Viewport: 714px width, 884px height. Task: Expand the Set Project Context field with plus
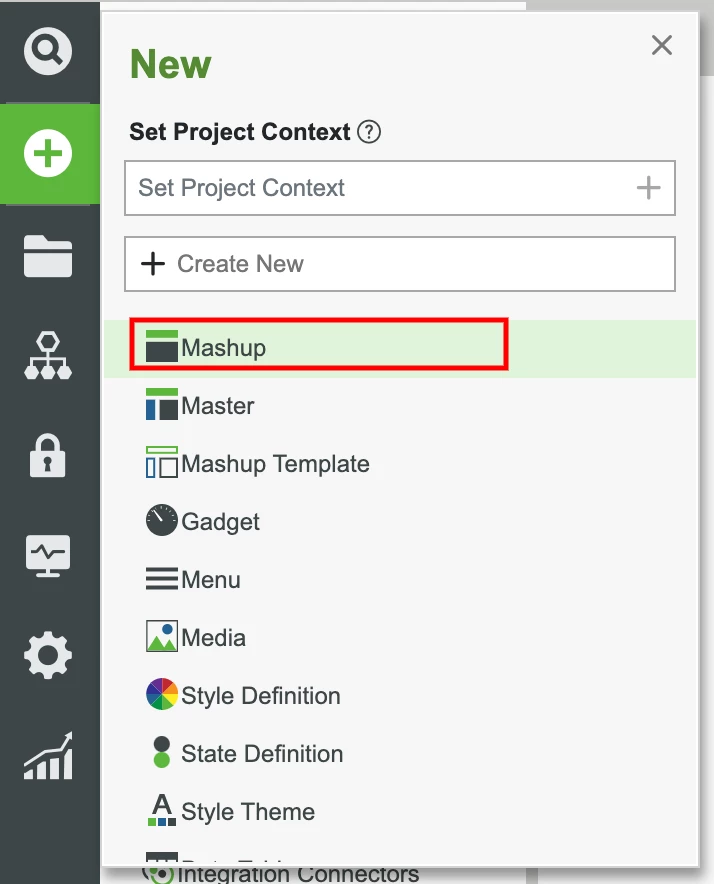(x=647, y=188)
